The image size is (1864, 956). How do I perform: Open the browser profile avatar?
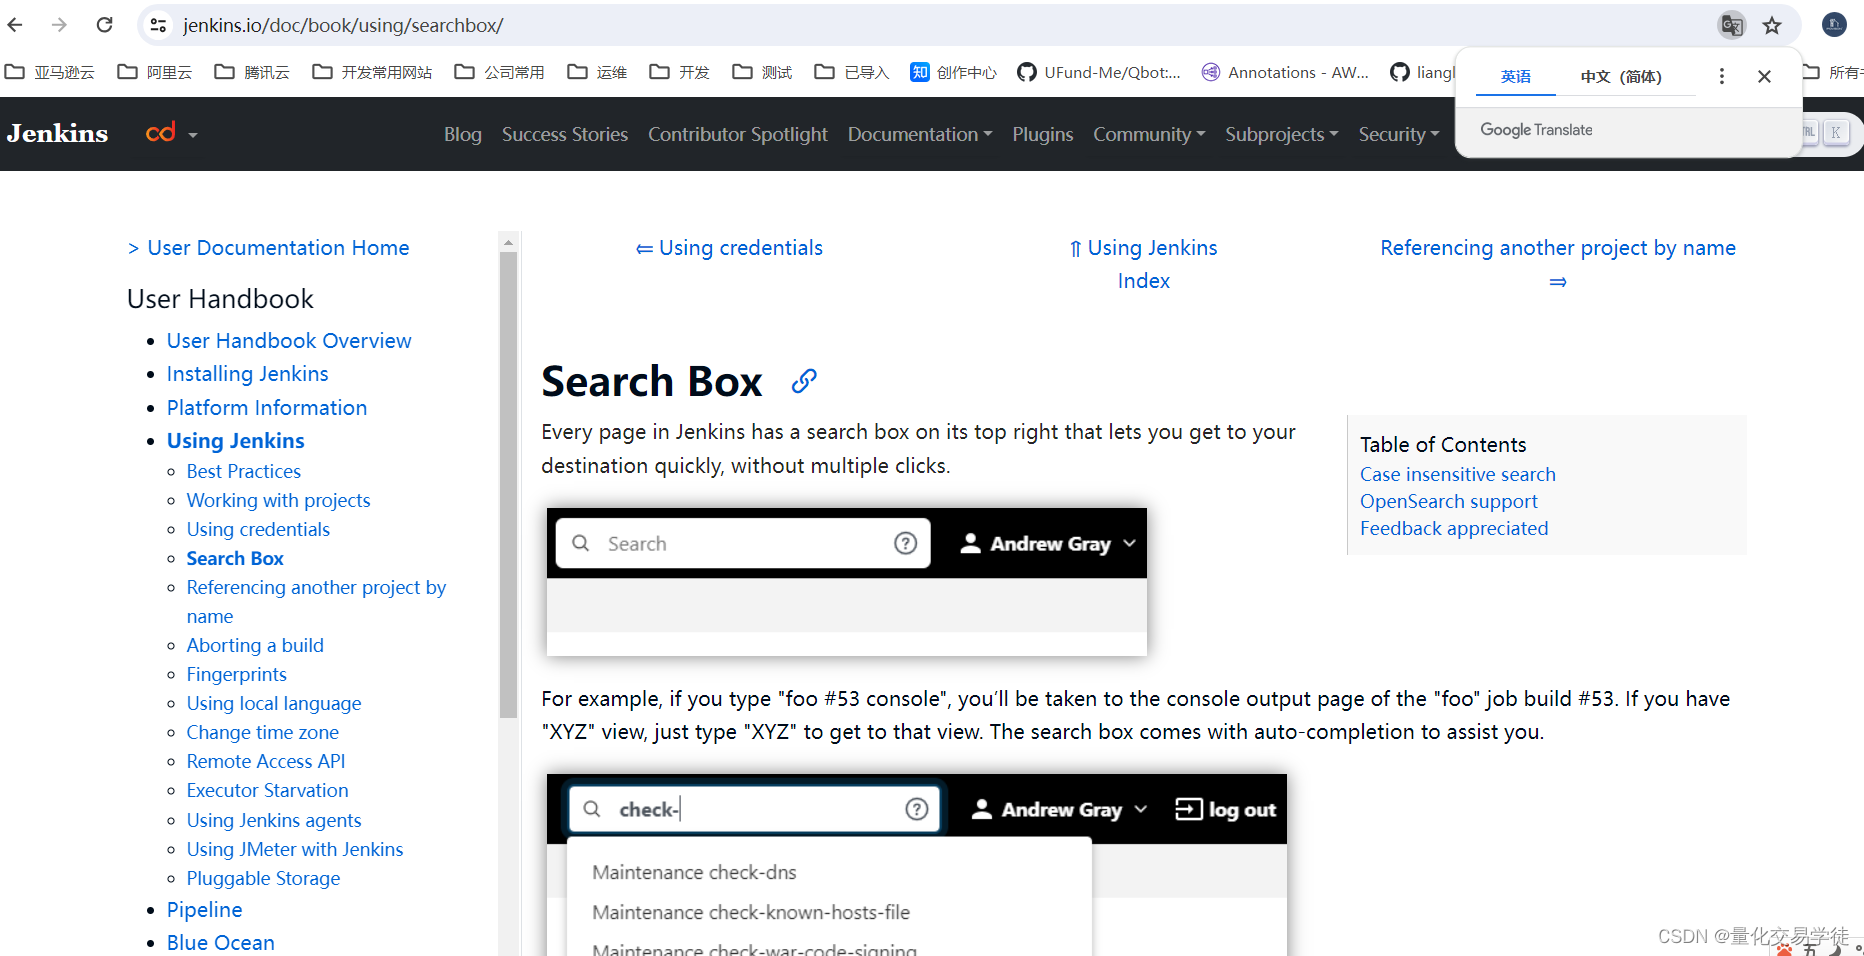1834,25
